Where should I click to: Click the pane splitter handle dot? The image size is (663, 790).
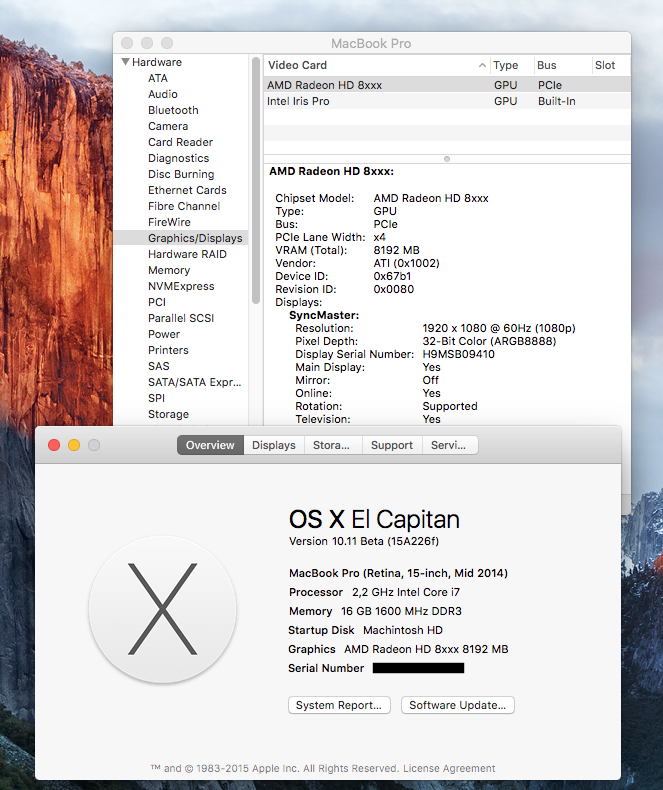[x=447, y=159]
